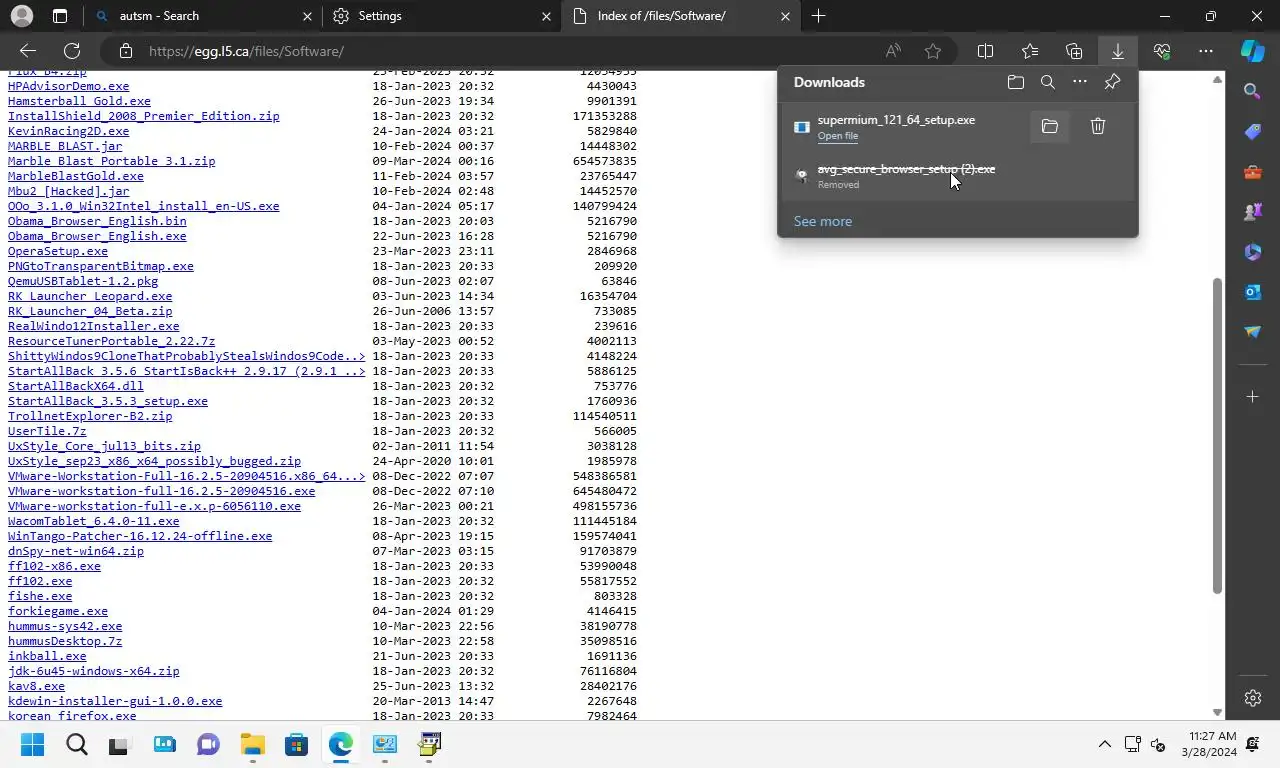Image resolution: width=1280 pixels, height=768 pixels.
Task: Open Copilot in the sidebar
Action: 1253,51
